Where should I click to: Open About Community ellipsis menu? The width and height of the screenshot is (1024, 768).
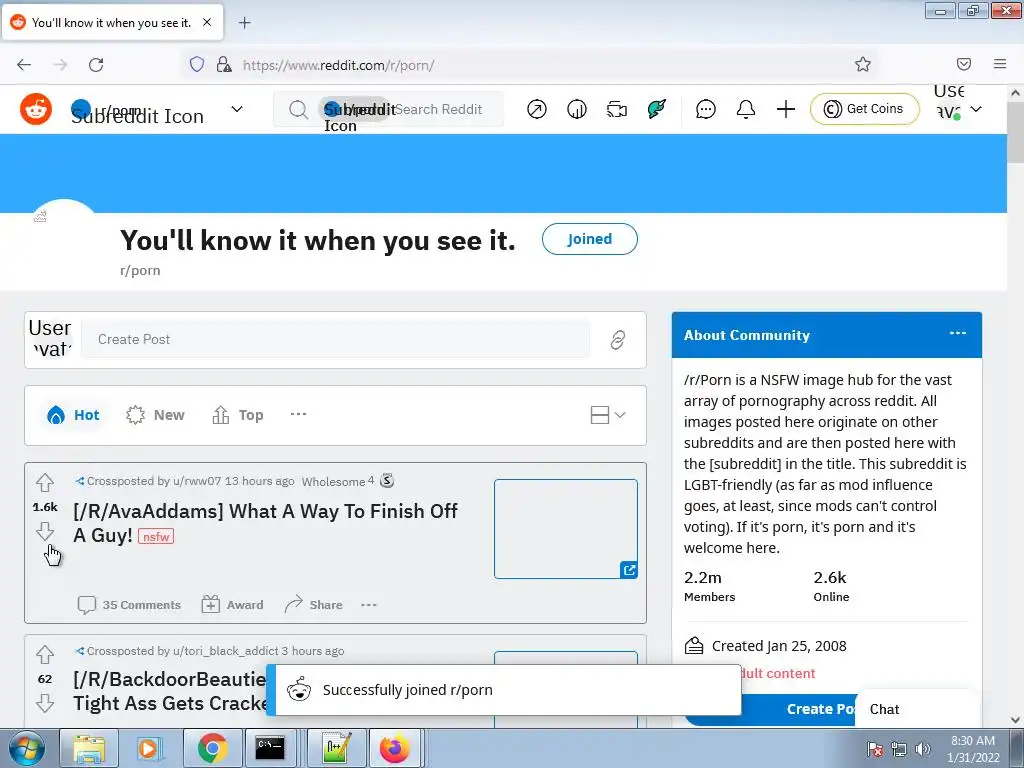click(958, 333)
